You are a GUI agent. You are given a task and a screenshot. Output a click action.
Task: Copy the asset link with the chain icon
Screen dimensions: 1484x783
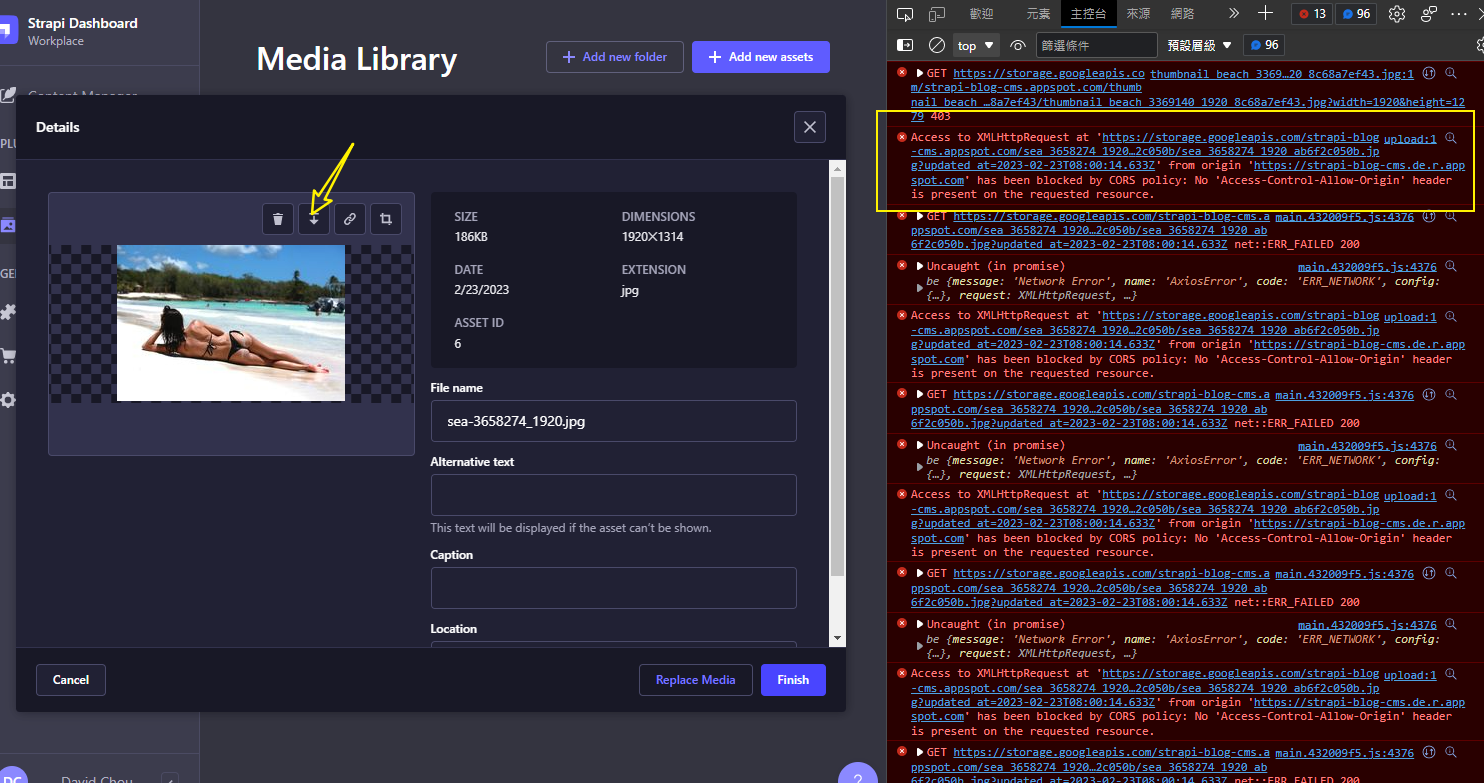349,219
